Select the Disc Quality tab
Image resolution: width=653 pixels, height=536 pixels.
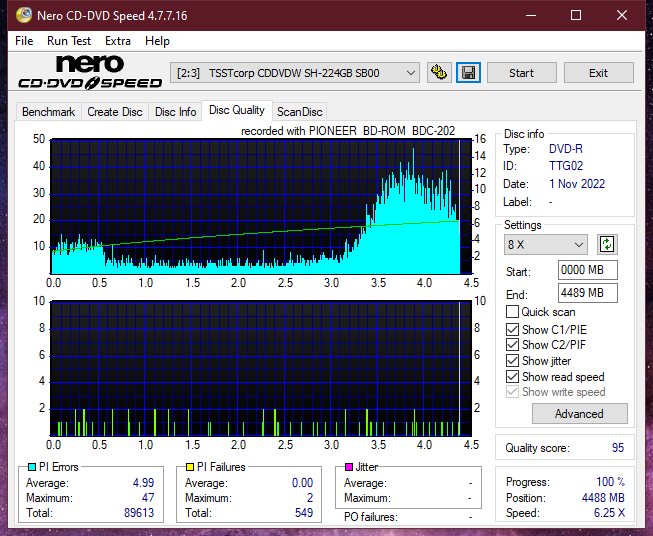click(237, 110)
